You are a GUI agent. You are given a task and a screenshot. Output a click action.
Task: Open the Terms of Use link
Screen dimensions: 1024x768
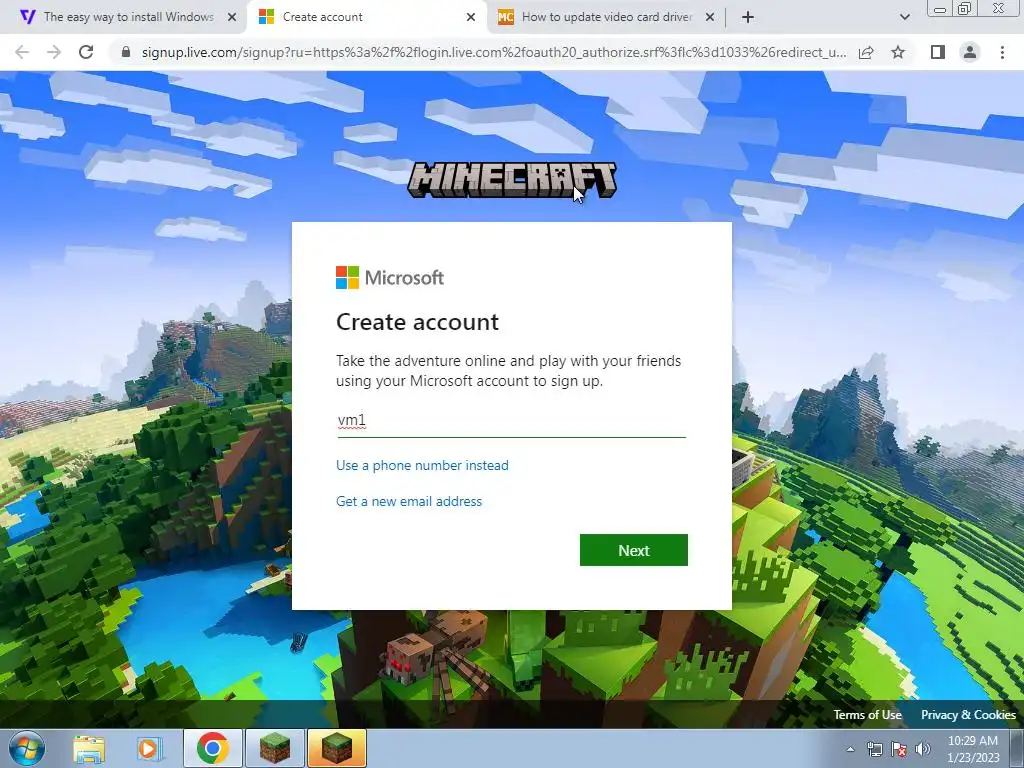point(867,714)
